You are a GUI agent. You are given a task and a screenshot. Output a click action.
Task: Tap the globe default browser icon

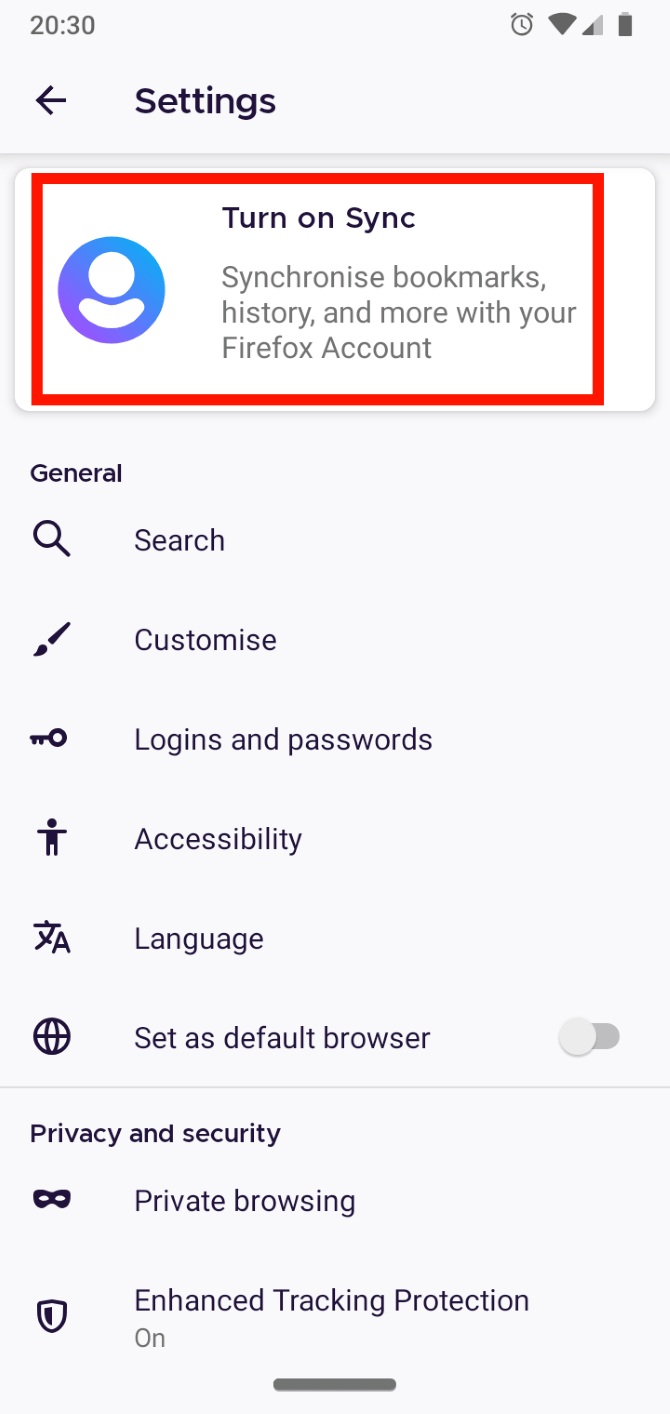click(51, 1037)
